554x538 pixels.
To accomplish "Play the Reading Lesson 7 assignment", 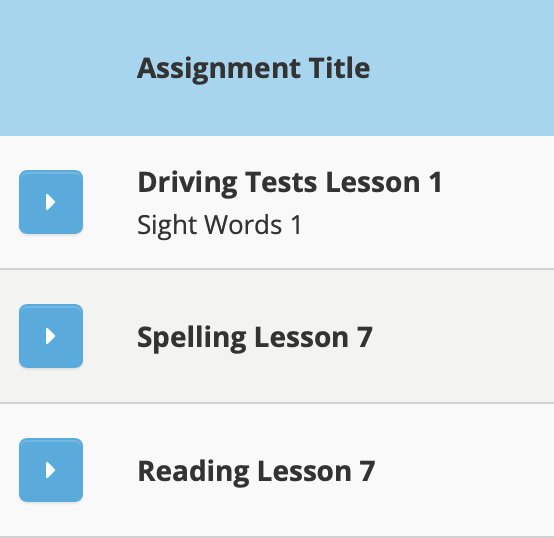I will pos(51,470).
